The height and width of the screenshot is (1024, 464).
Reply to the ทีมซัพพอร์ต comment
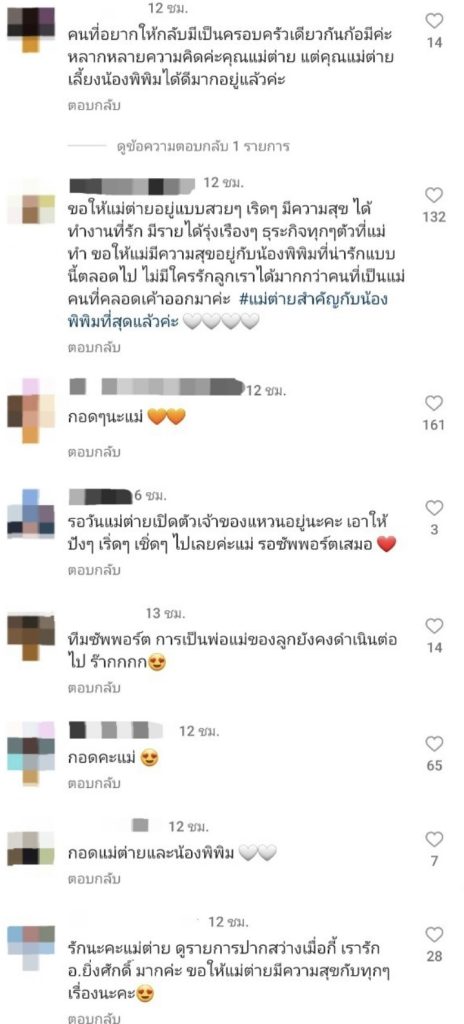click(94, 688)
